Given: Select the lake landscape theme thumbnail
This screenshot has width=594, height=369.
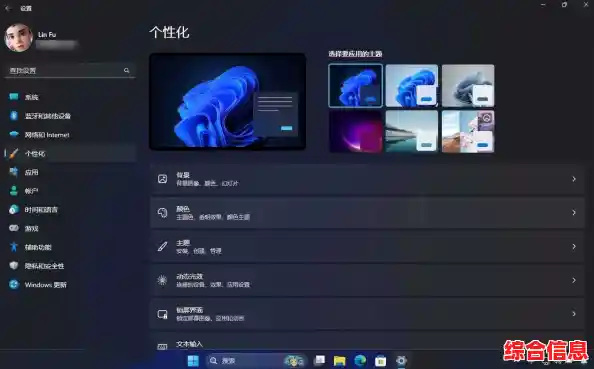Looking at the screenshot, I should (412, 131).
